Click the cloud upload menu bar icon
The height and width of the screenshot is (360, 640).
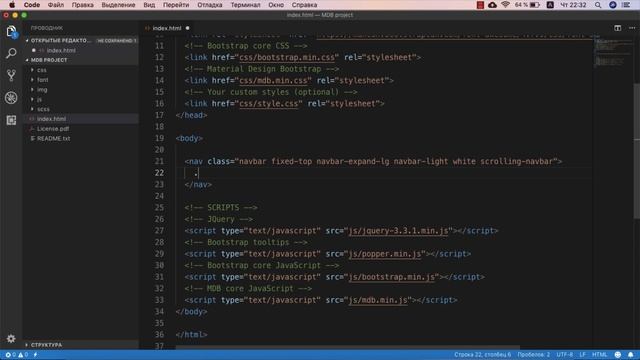pyautogui.click(x=492, y=5)
